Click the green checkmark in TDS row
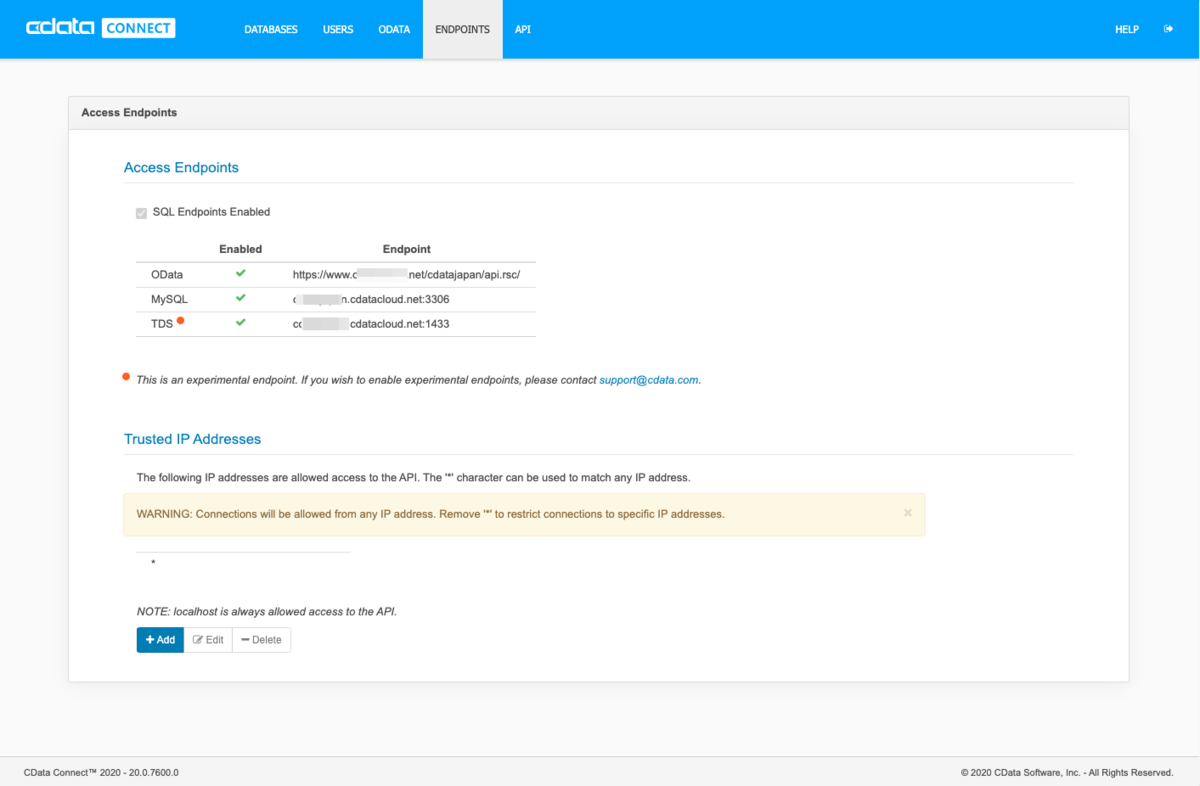 click(240, 323)
